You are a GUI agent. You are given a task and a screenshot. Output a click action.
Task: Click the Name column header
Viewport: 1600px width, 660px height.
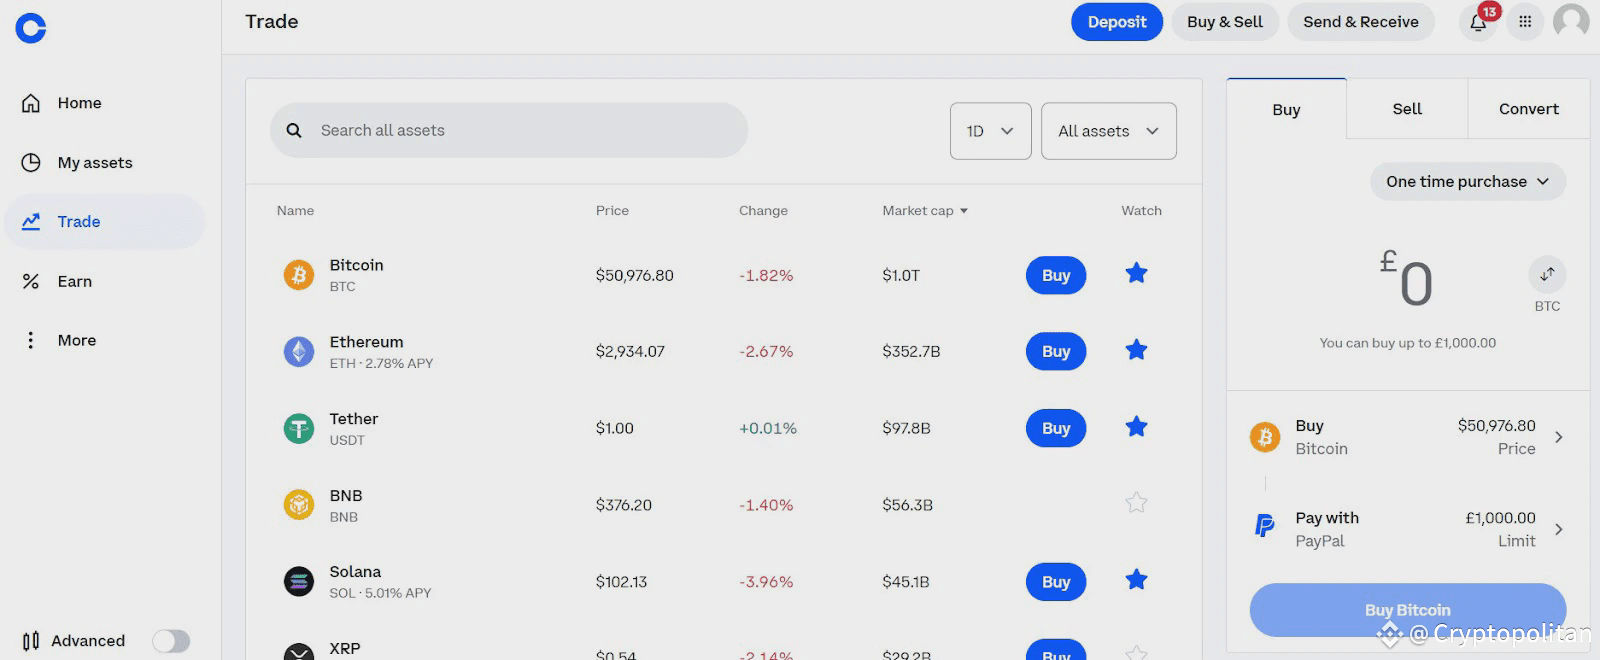(295, 210)
